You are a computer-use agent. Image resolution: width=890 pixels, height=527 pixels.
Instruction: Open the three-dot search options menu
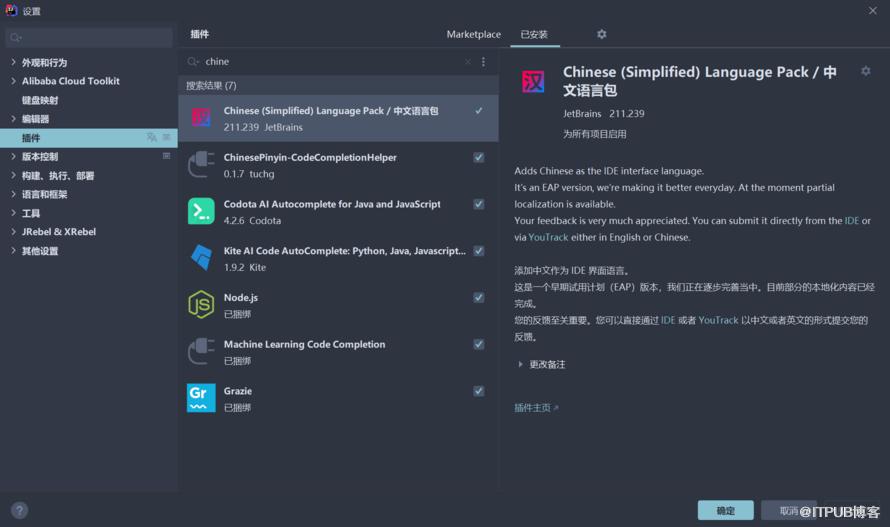(483, 61)
